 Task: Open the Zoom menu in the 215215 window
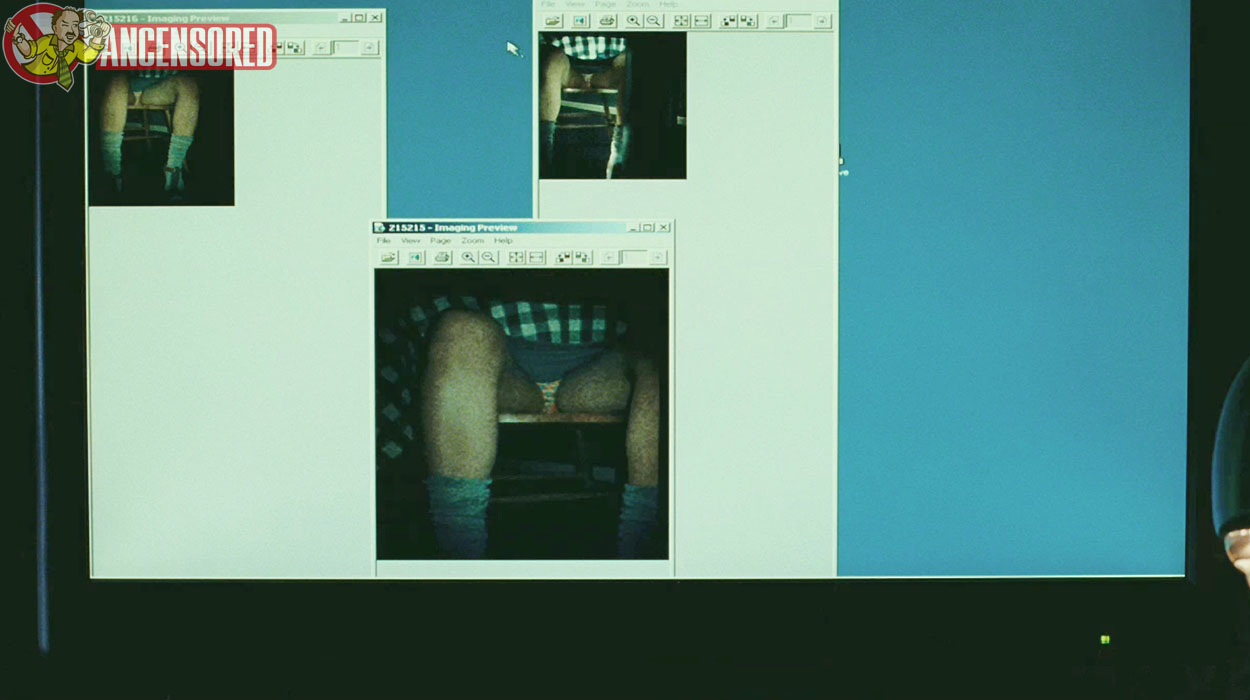472,241
